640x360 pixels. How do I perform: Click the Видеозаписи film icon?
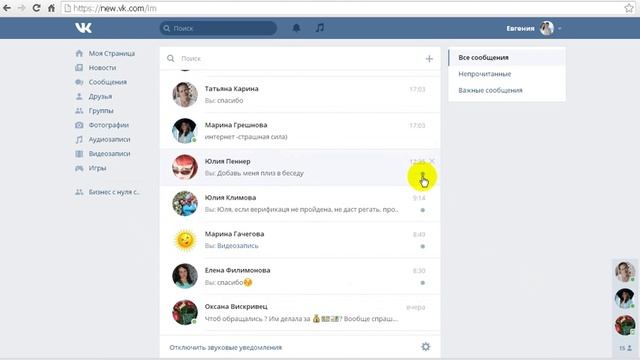click(79, 153)
